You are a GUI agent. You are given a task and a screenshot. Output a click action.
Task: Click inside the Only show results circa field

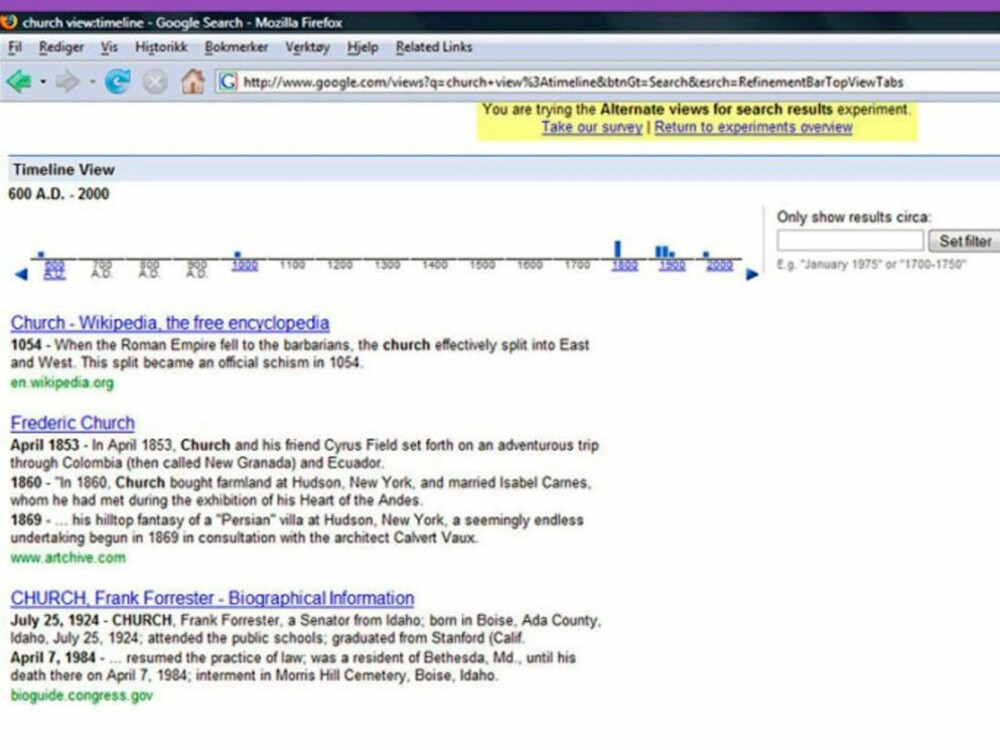point(850,241)
